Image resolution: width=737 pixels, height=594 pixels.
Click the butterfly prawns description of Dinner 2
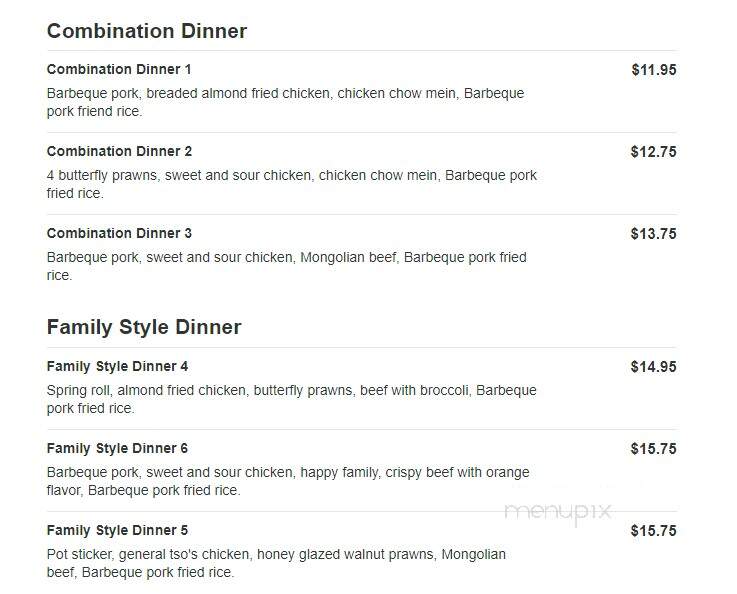tap(291, 184)
